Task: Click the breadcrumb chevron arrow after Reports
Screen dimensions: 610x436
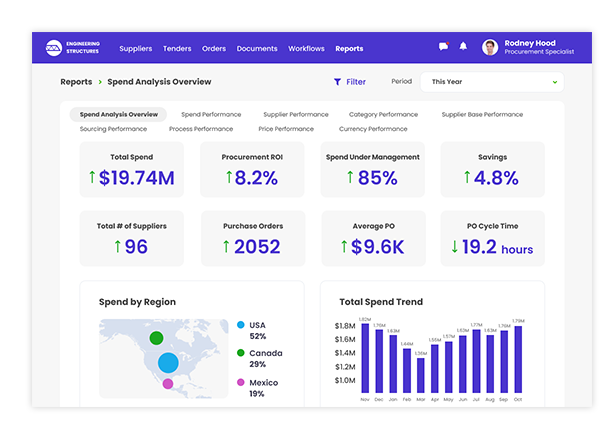Action: tap(101, 82)
